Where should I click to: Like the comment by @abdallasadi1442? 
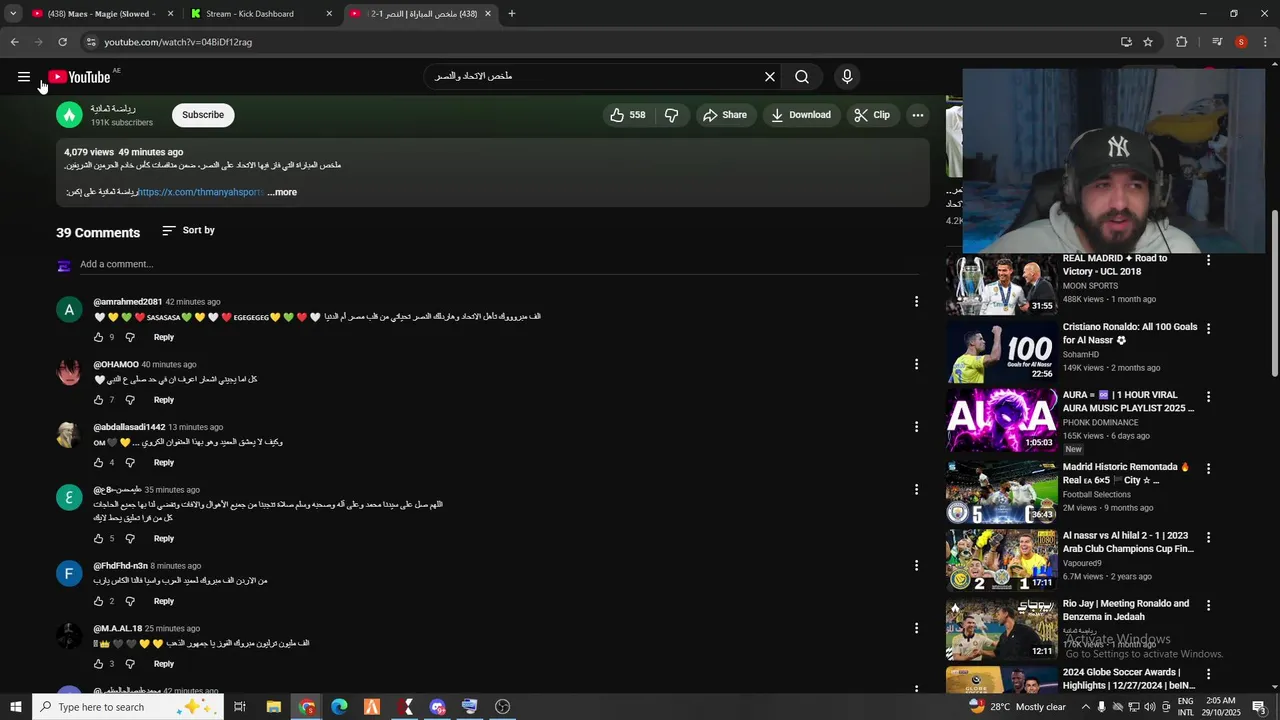click(x=98, y=463)
